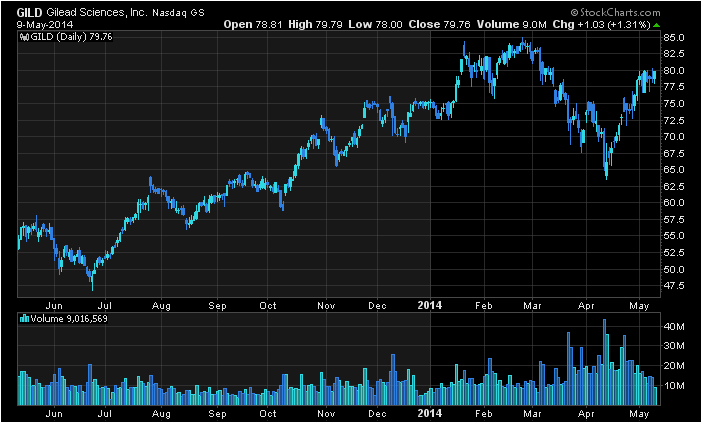
Task: Click the 30M volume axis label
Action: (x=674, y=346)
